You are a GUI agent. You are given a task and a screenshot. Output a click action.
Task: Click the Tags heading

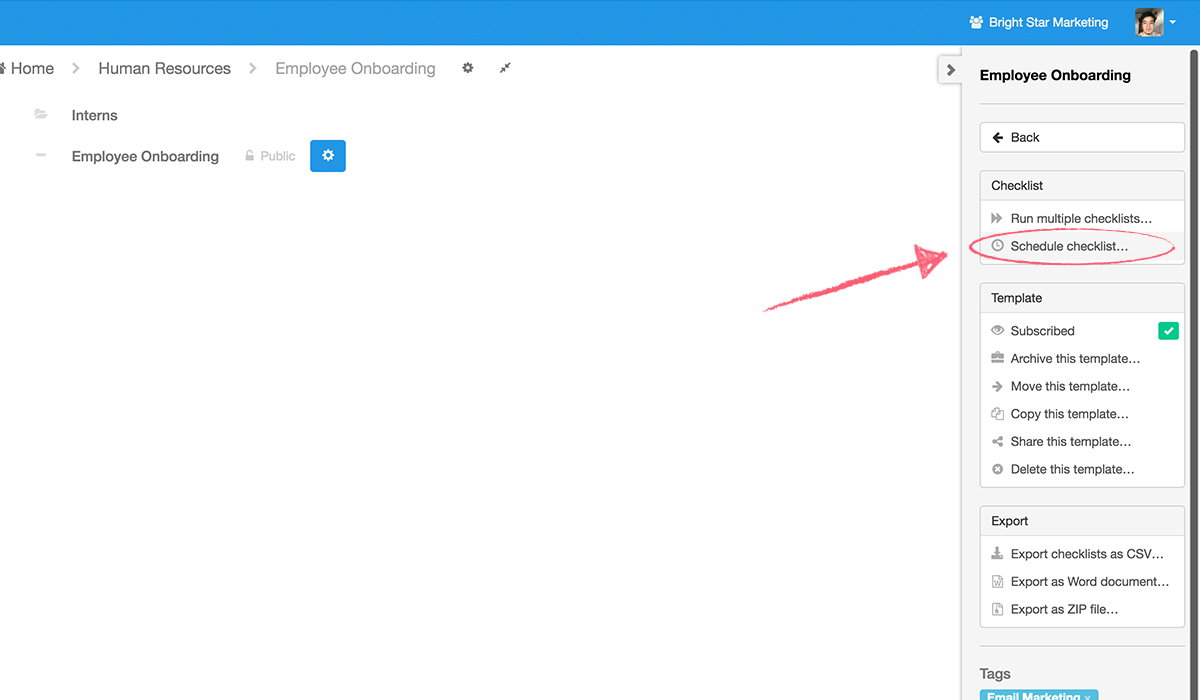coord(995,674)
